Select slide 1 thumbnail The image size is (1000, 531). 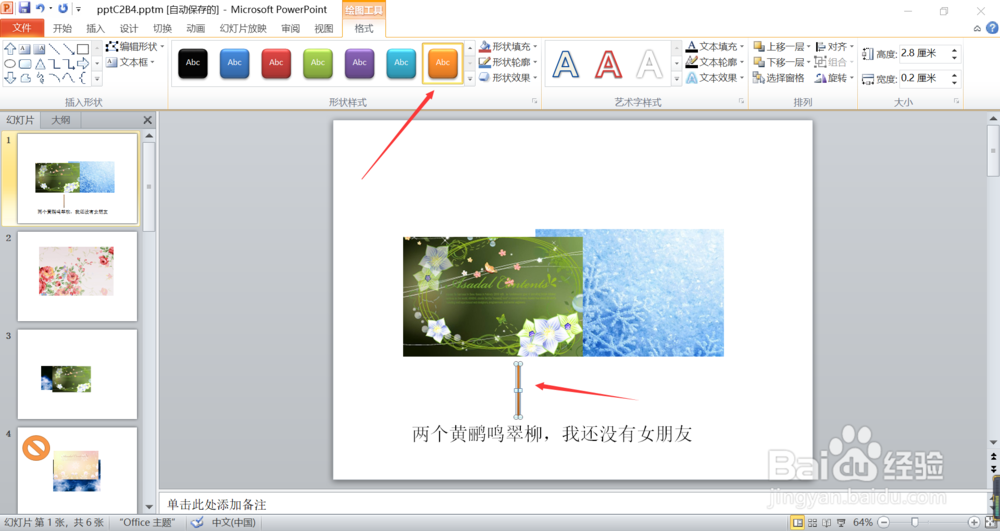coord(77,178)
